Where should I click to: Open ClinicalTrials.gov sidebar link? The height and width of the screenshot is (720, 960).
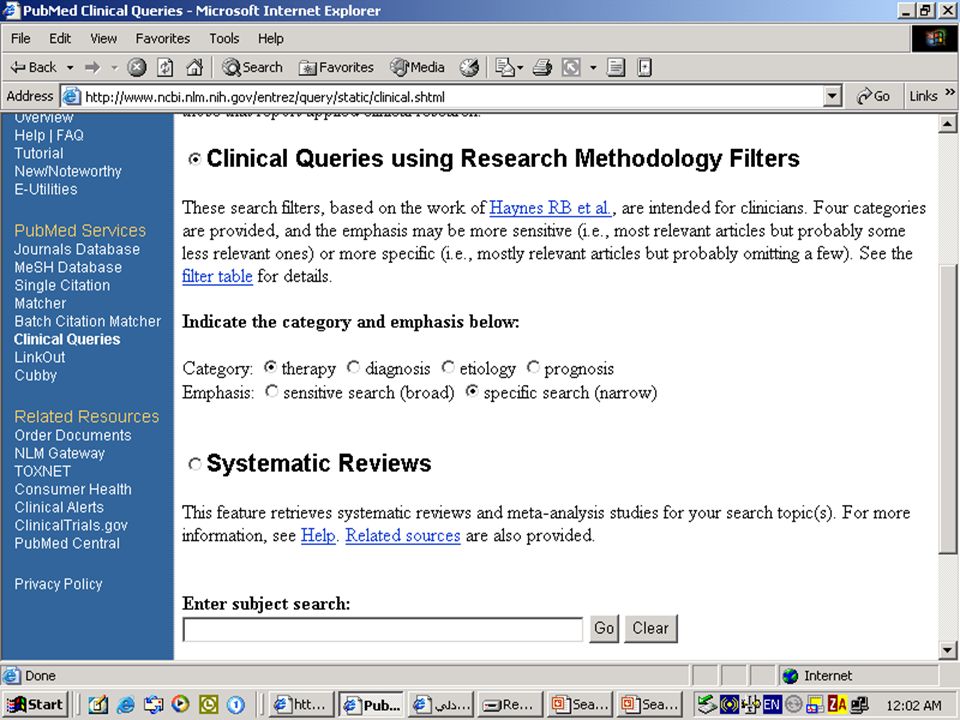71,525
